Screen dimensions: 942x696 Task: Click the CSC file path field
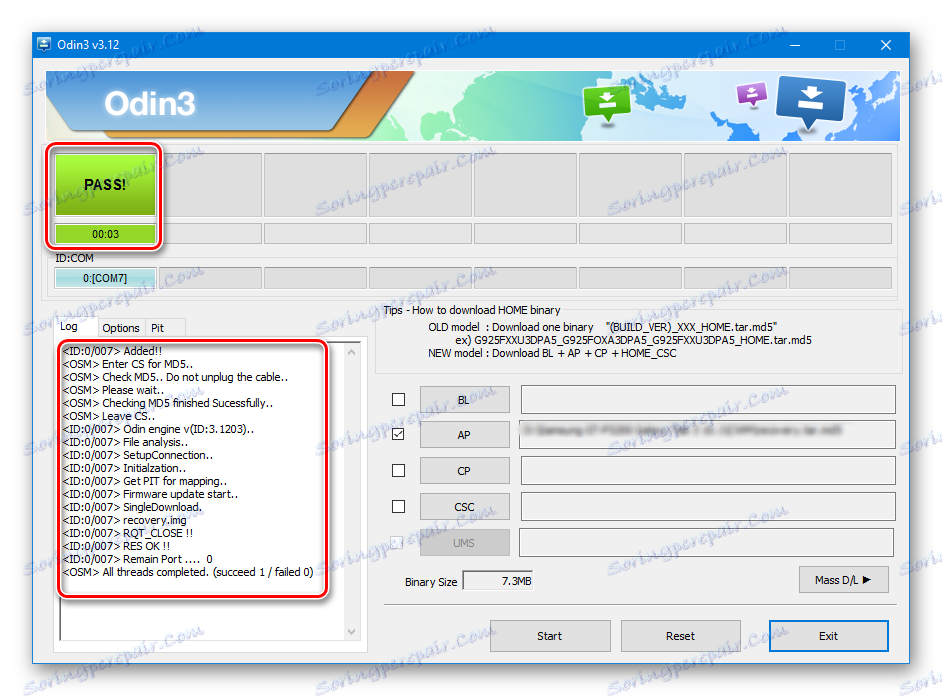click(708, 507)
